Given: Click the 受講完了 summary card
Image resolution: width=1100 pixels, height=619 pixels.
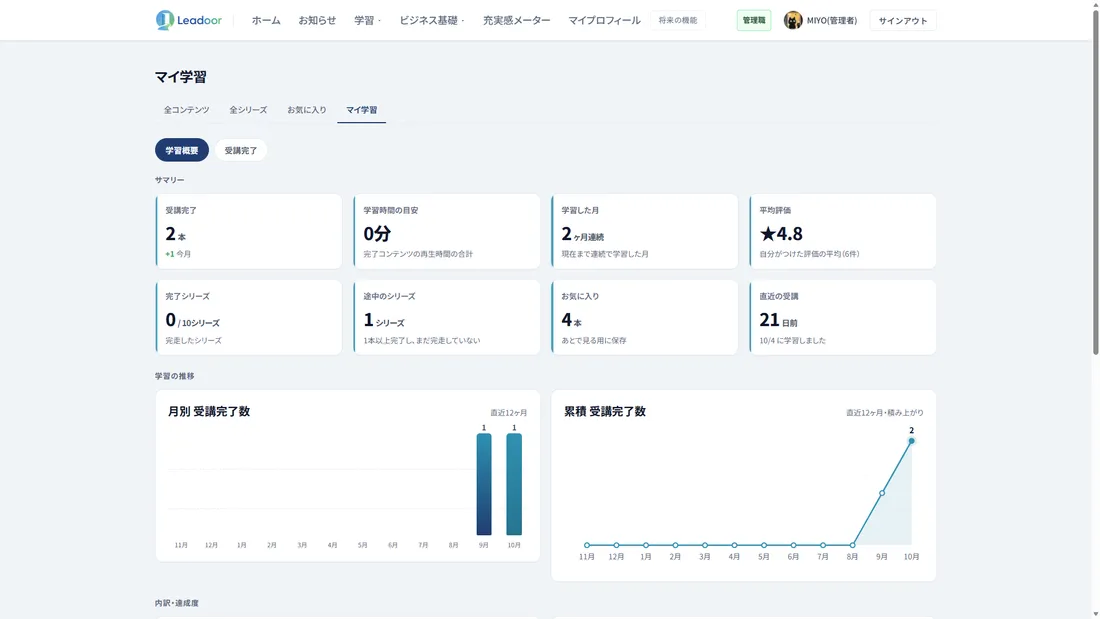Looking at the screenshot, I should tap(248, 232).
